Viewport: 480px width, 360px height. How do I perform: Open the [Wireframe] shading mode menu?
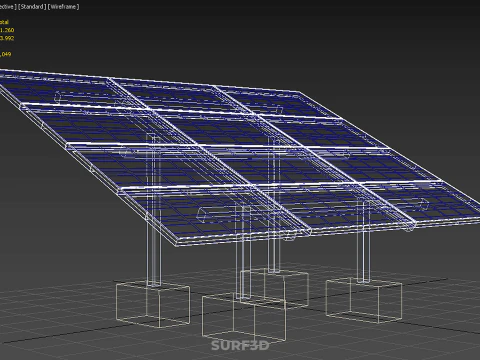[64, 7]
